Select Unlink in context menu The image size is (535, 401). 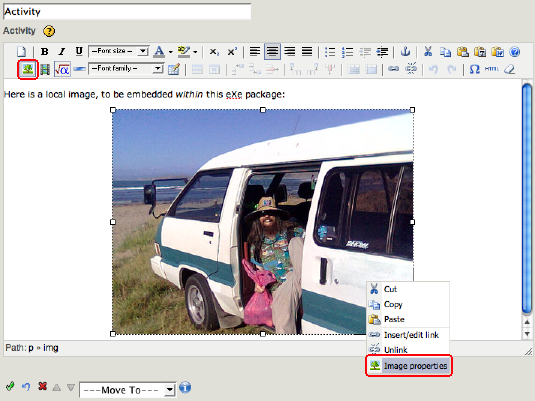[x=408, y=350]
